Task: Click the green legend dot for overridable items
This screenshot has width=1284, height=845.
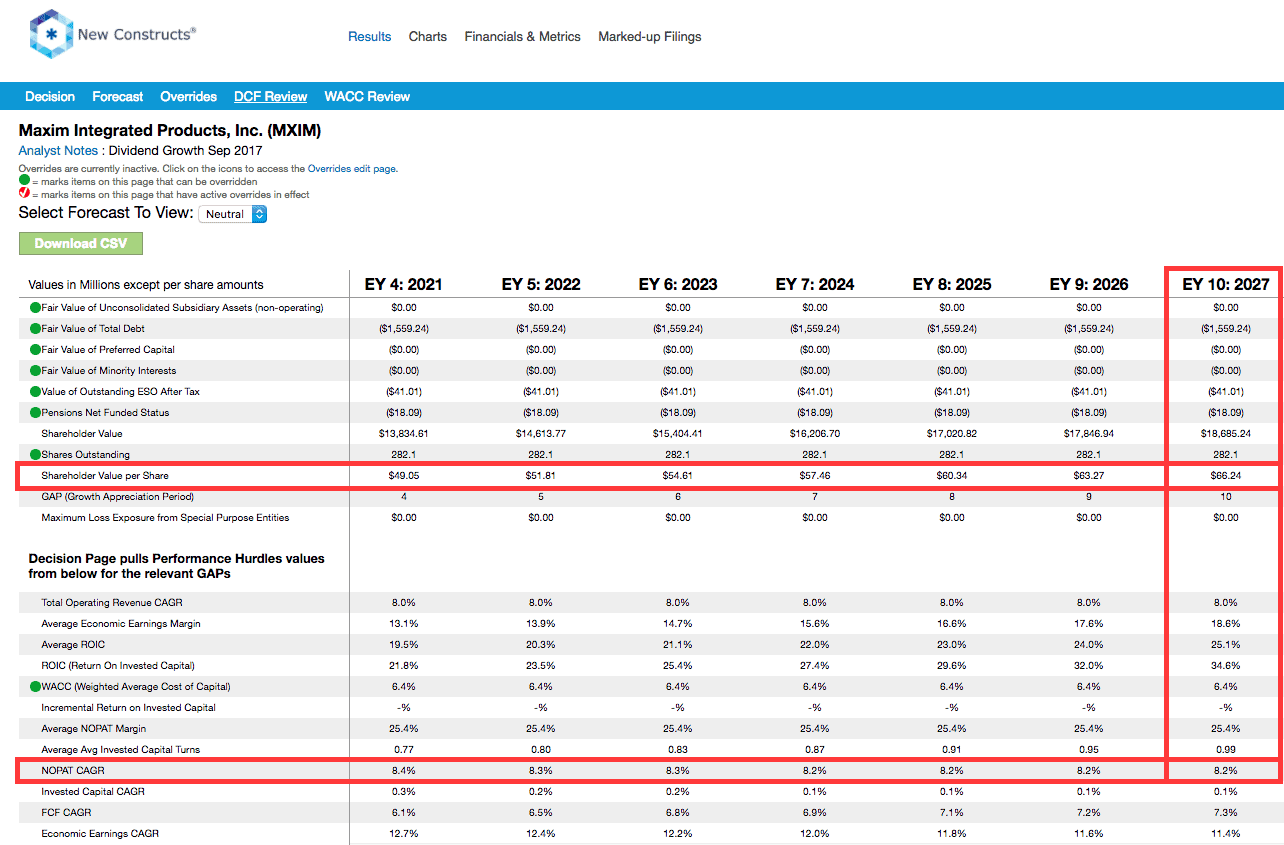Action: pos(24,181)
